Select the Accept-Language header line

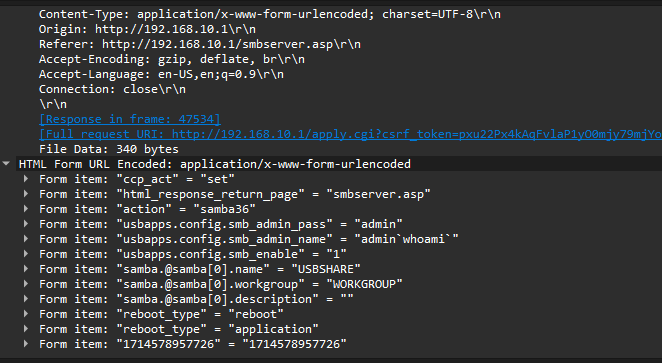pyautogui.click(x=161, y=74)
